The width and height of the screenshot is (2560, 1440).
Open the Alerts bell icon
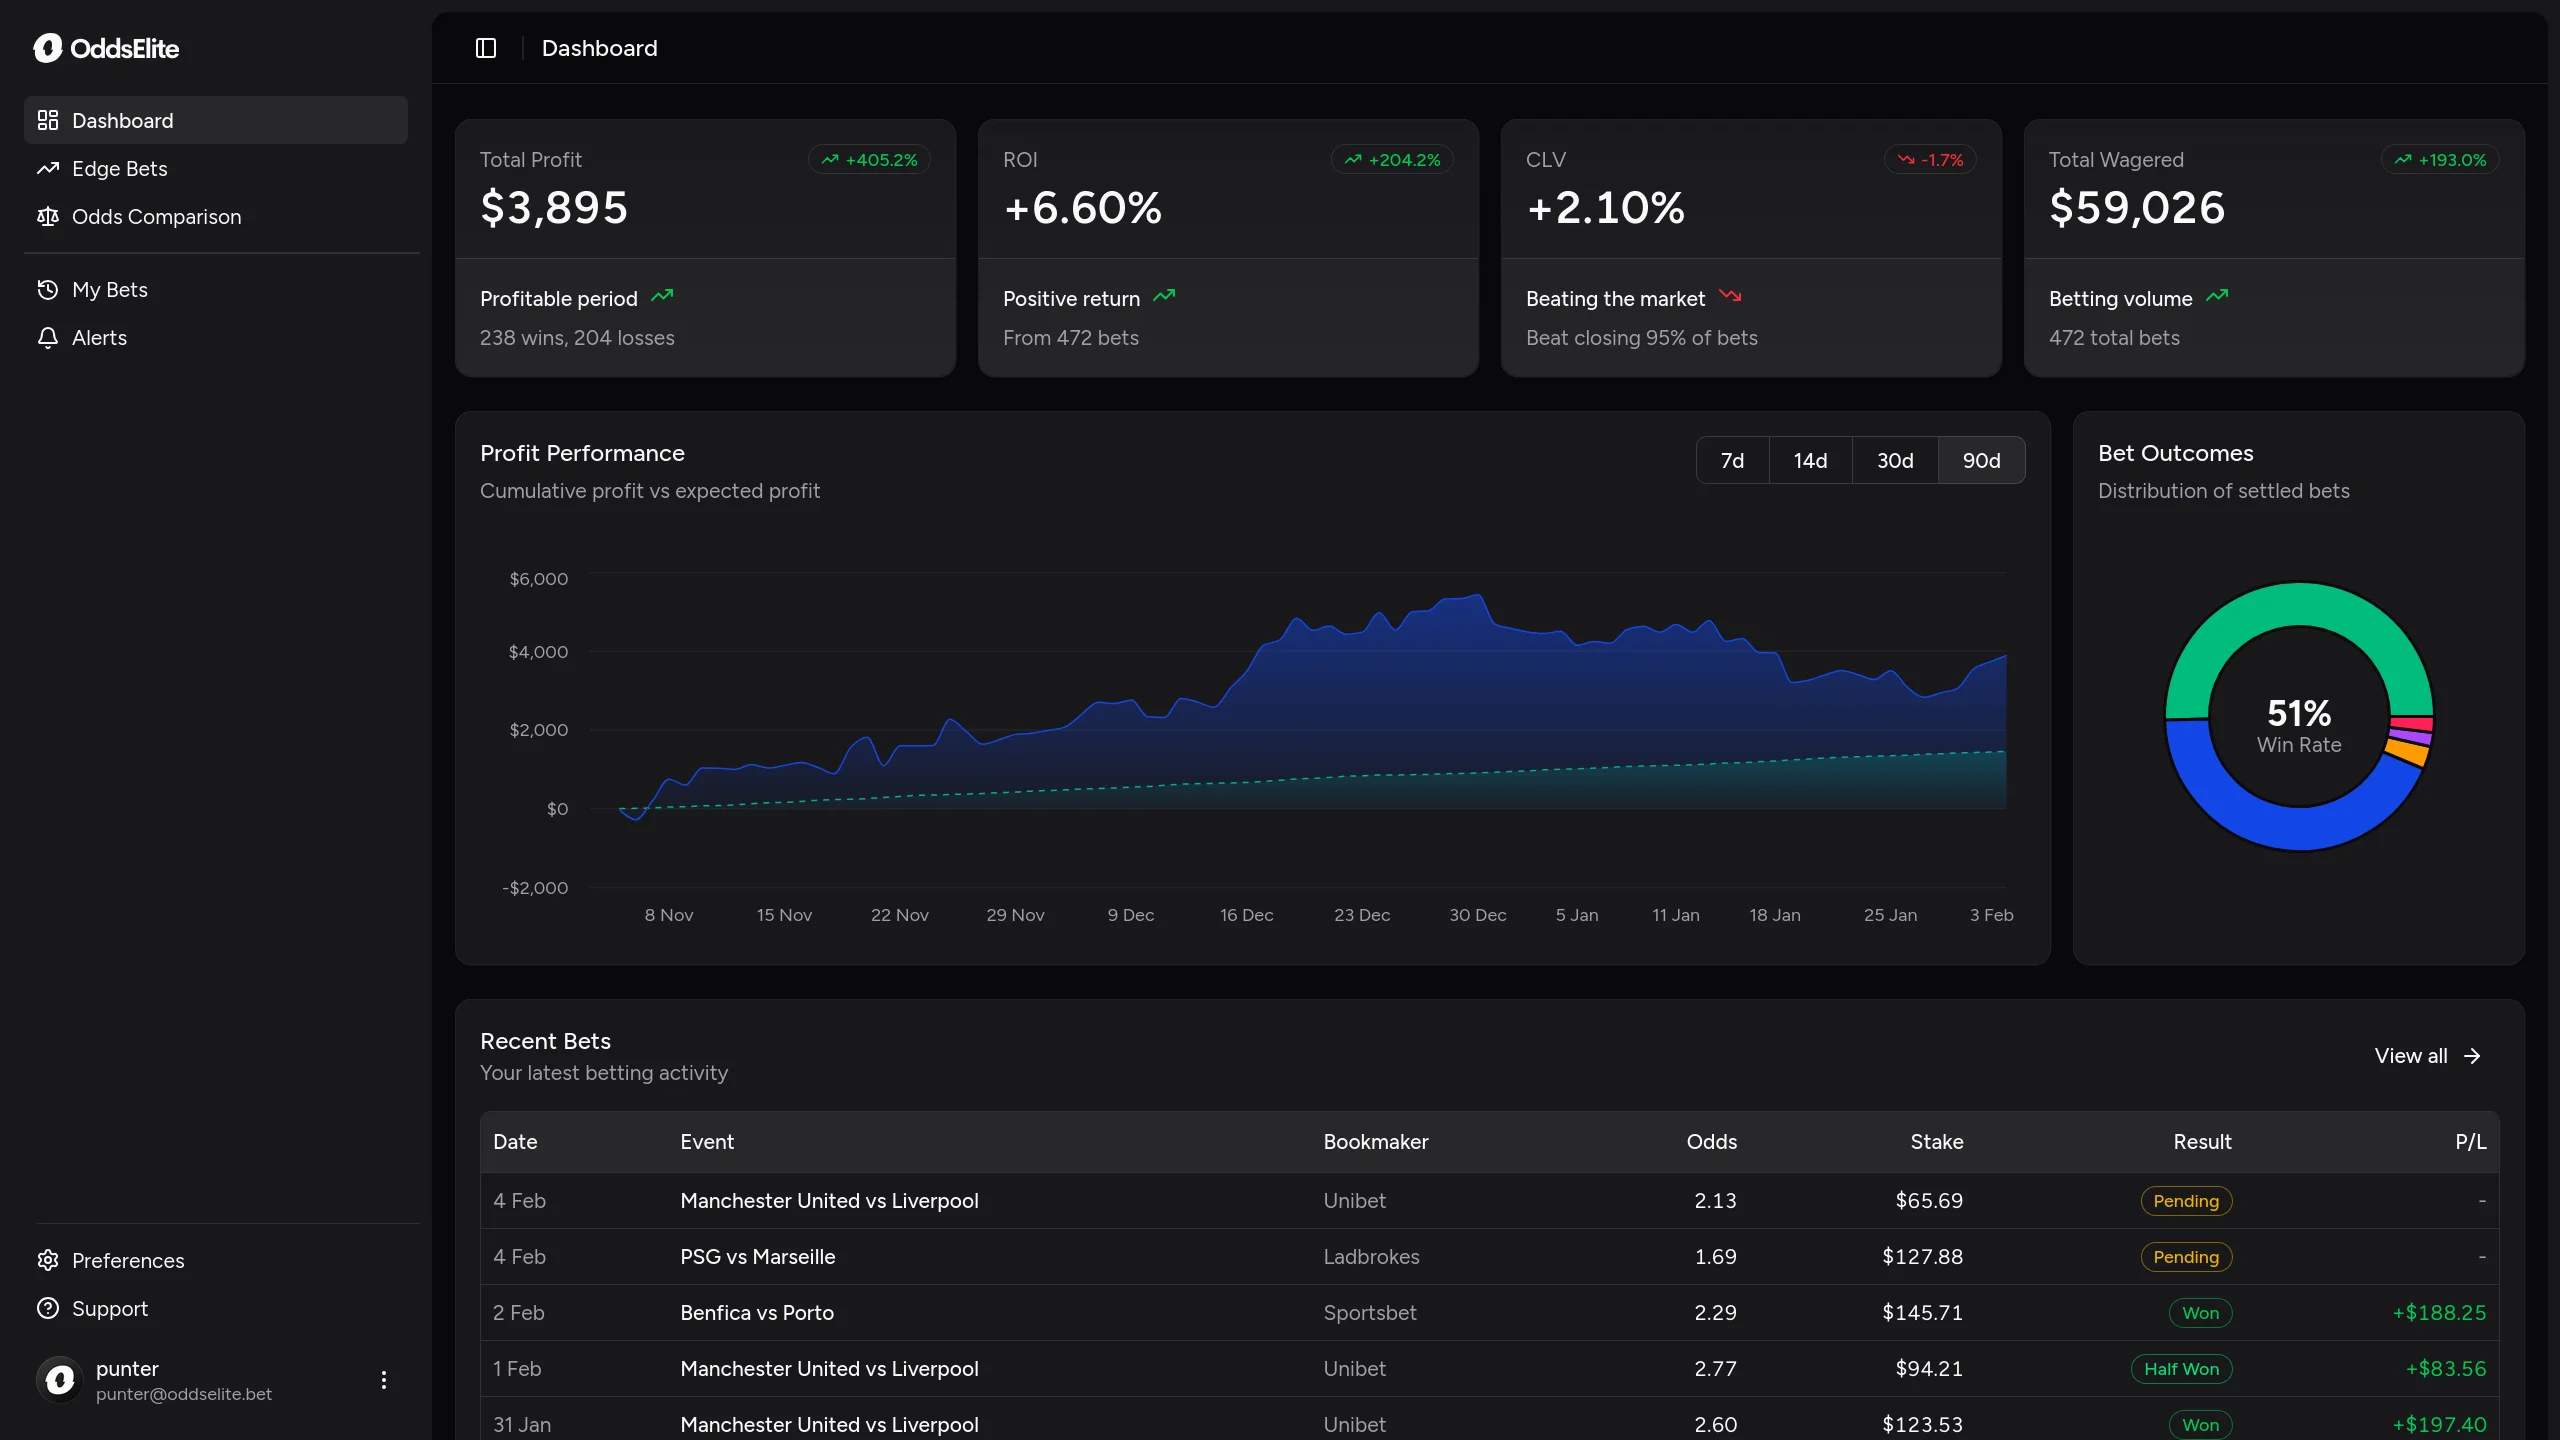(x=49, y=337)
